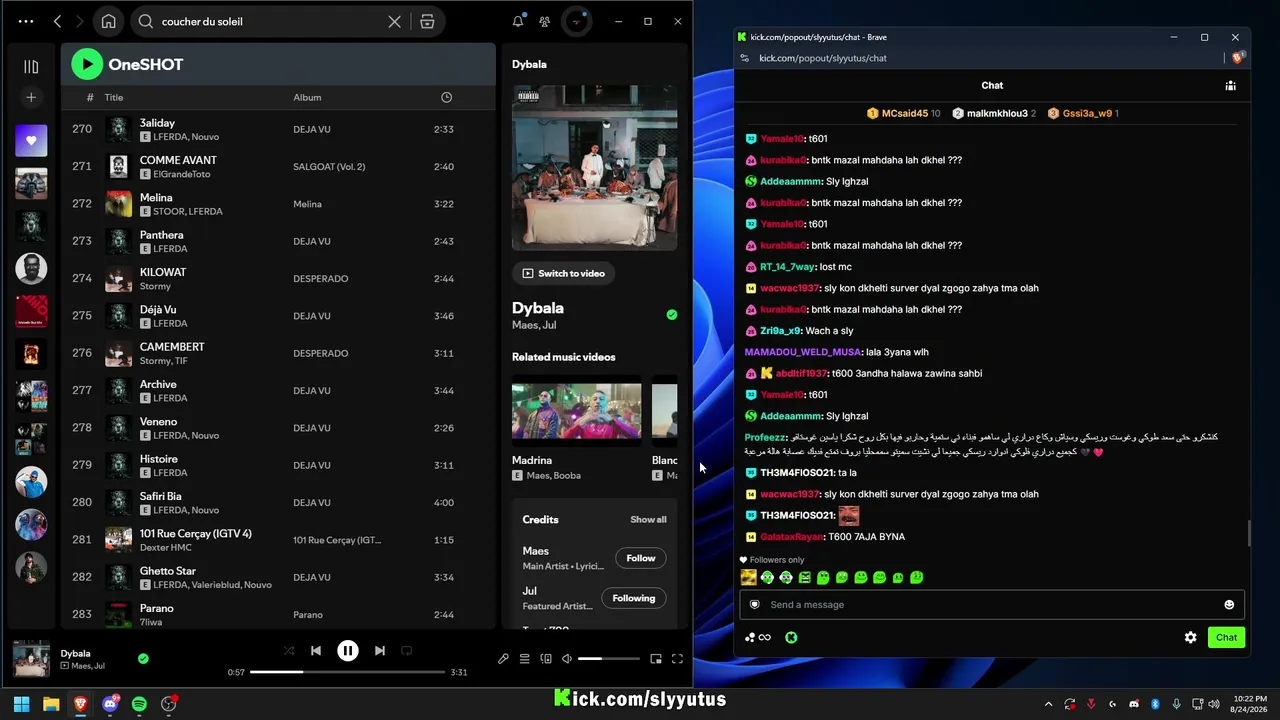This screenshot has width=1280, height=720.
Task: Enter Spotify full screen view
Action: click(x=677, y=659)
